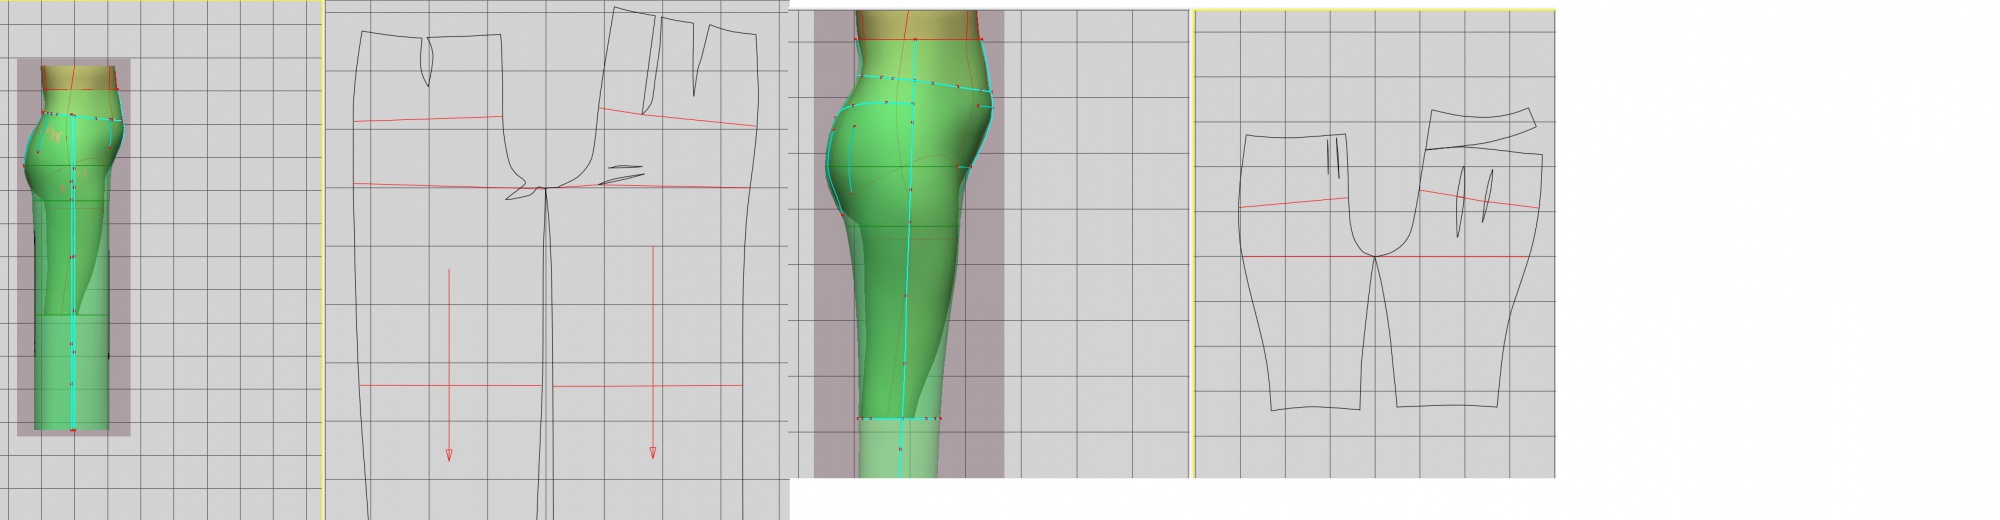
Task: Pick the second waist dart on right trouser piece
Action: point(702,60)
